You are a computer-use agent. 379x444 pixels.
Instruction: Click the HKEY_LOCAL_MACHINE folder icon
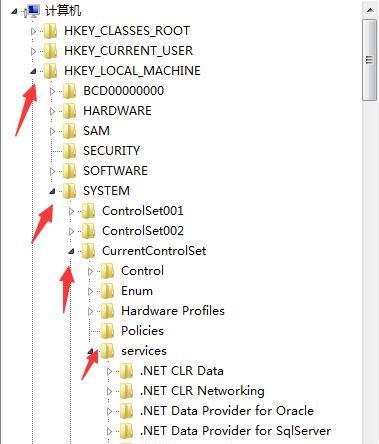tap(51, 71)
